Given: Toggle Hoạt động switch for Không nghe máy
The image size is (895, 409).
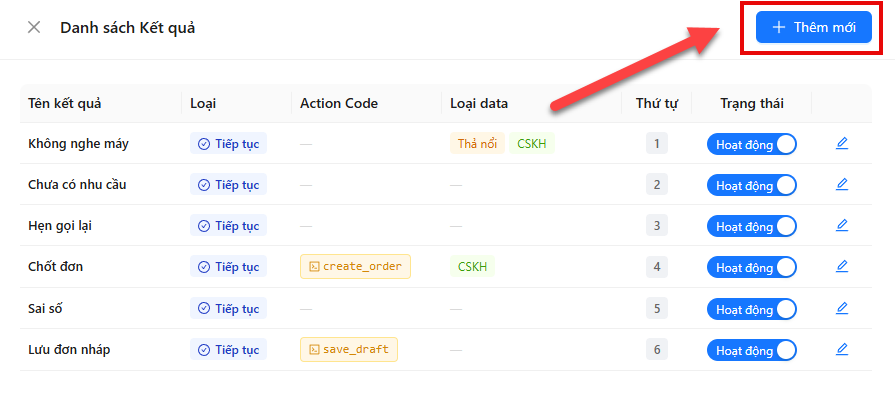Looking at the screenshot, I should point(751,144).
